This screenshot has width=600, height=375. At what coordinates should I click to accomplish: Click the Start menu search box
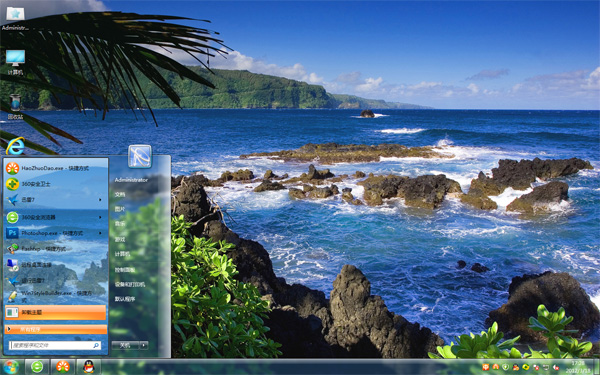(55, 346)
